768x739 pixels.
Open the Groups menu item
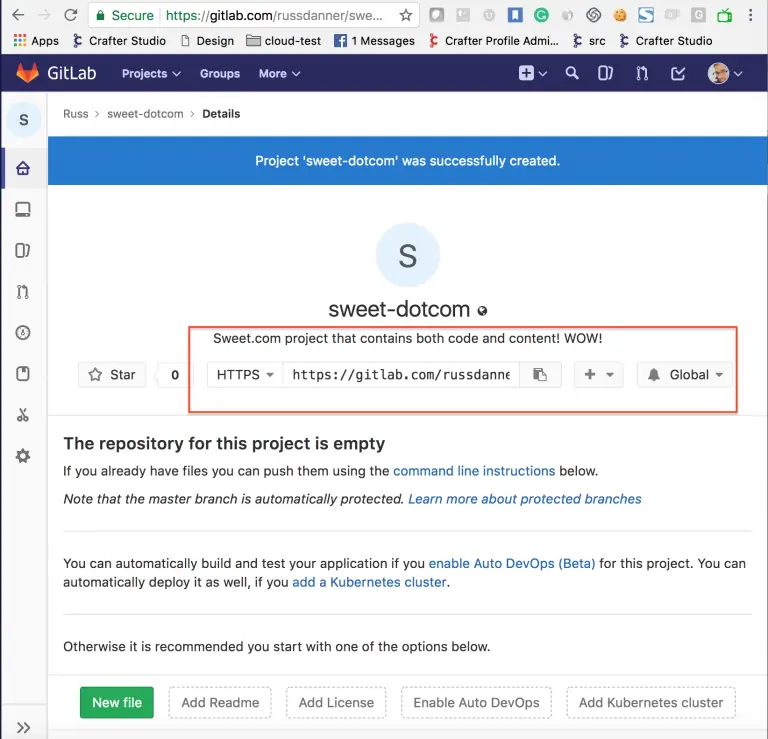tap(219, 73)
